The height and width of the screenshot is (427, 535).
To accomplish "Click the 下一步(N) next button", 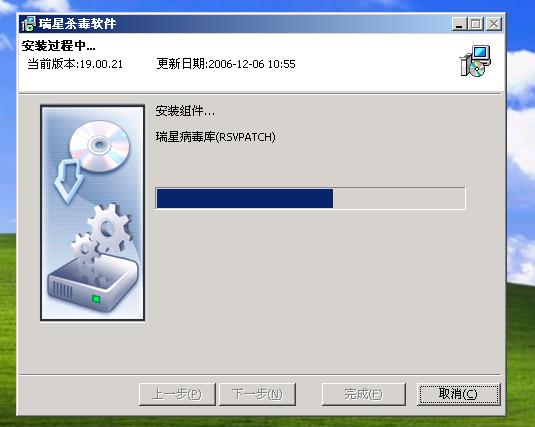I will pyautogui.click(x=257, y=394).
